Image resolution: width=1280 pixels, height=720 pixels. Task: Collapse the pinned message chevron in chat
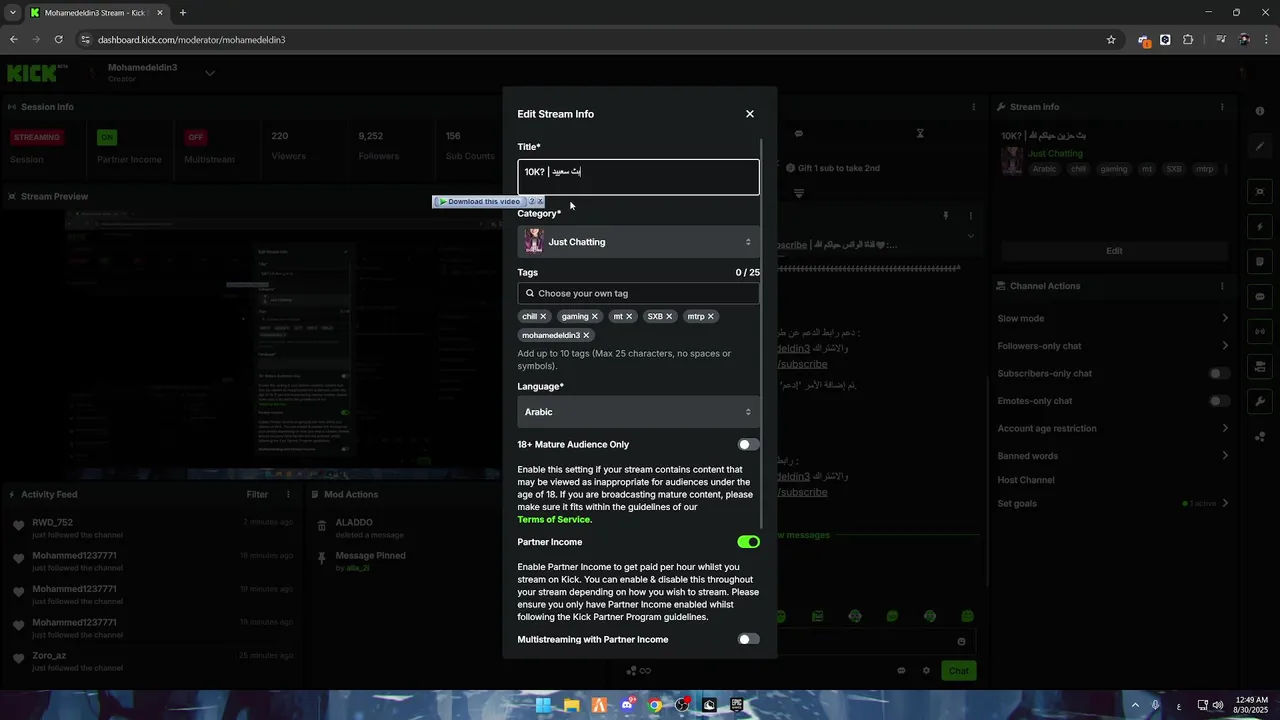pyautogui.click(x=970, y=236)
